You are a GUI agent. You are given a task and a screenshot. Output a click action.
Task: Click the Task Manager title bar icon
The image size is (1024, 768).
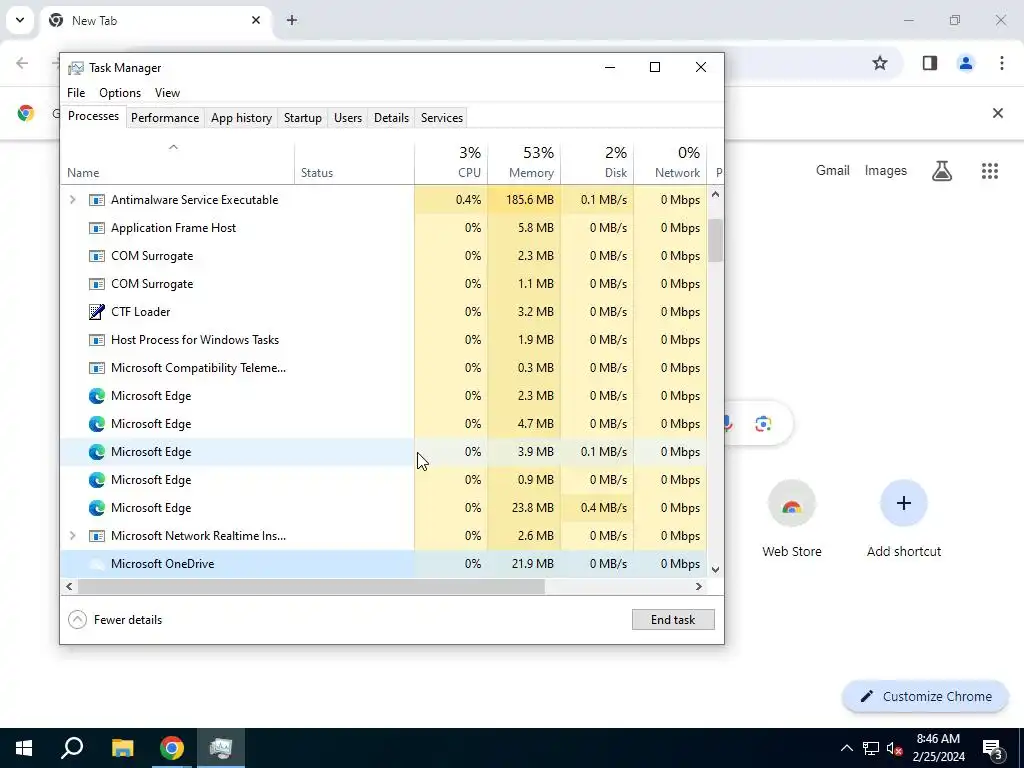click(x=76, y=68)
